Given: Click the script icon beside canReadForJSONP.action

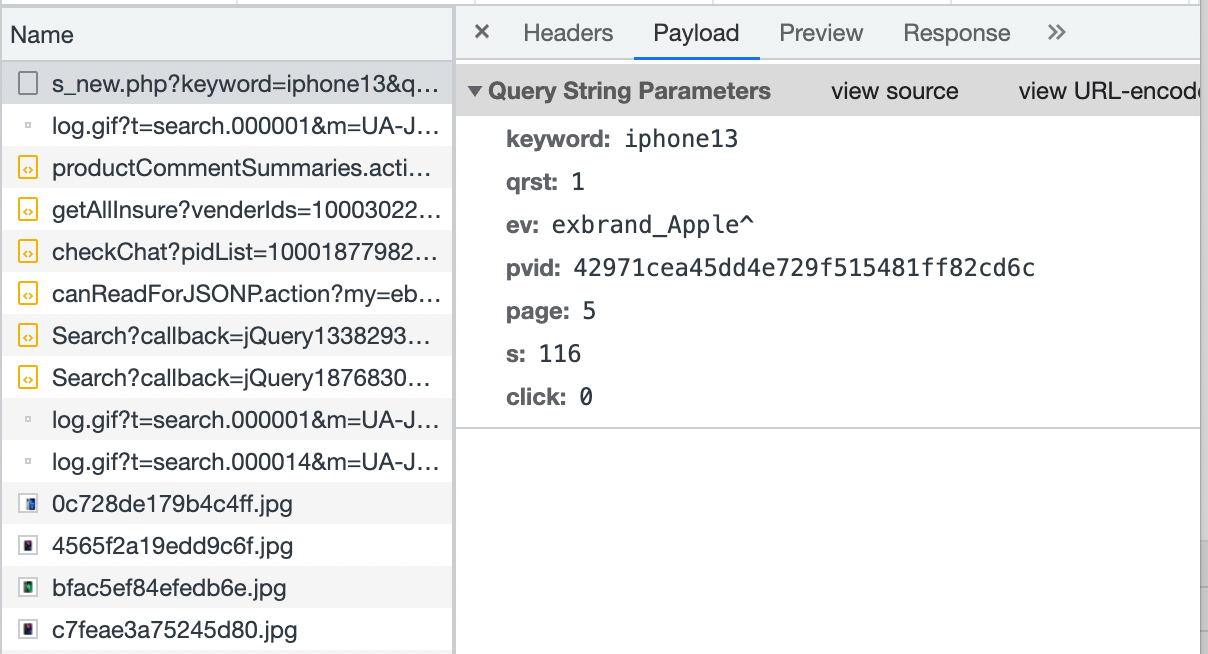Looking at the screenshot, I should click(29, 294).
